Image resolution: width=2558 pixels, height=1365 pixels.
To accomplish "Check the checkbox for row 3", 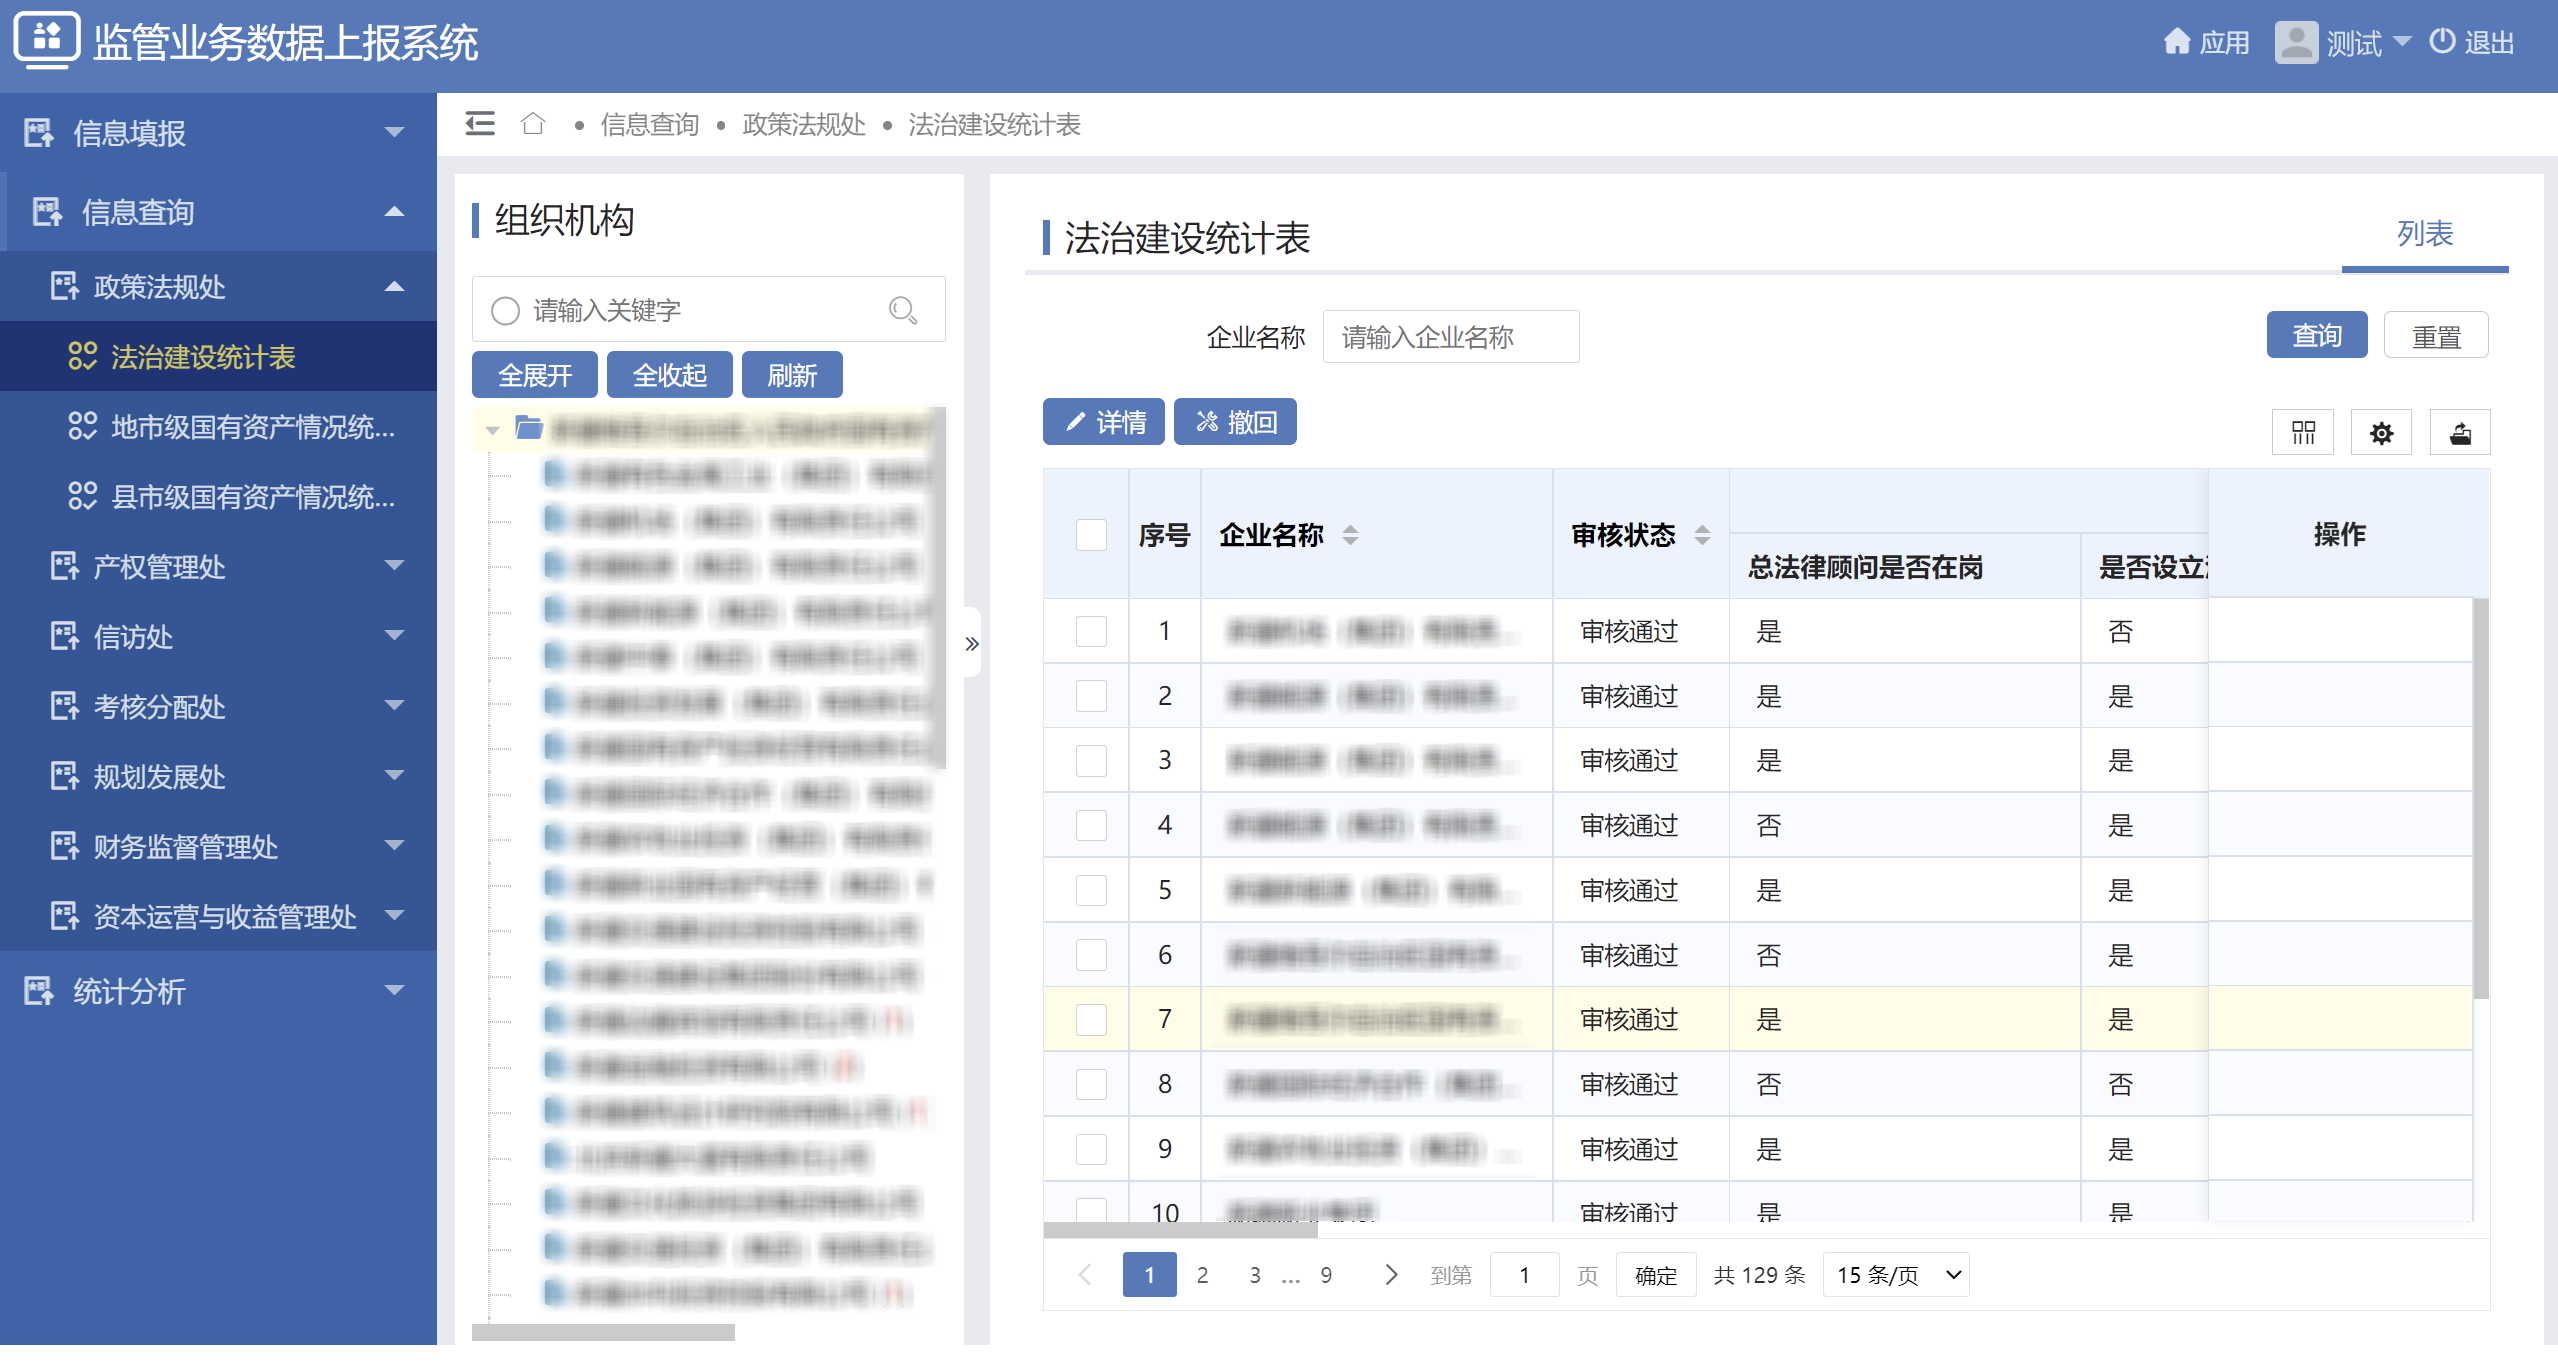I will (1091, 760).
